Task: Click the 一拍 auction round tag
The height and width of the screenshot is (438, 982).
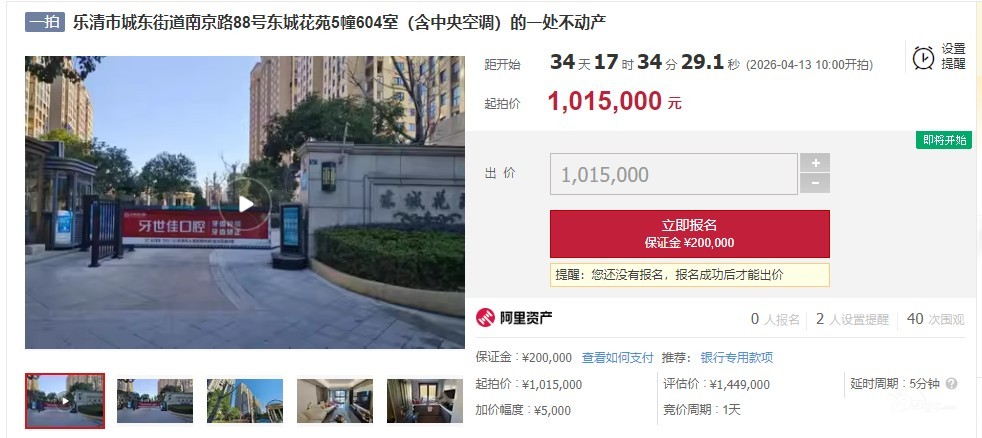Action: 45,23
